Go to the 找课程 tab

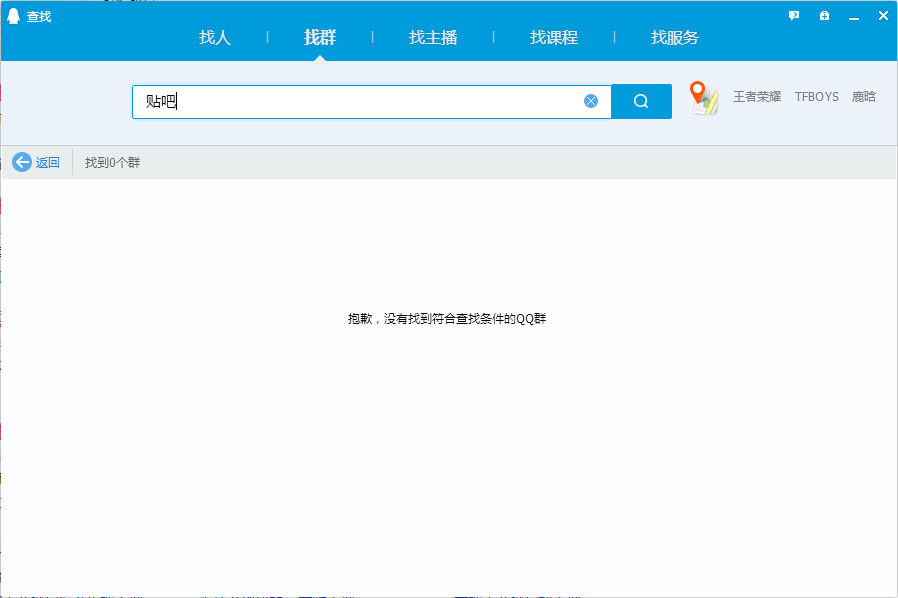pyautogui.click(x=554, y=38)
